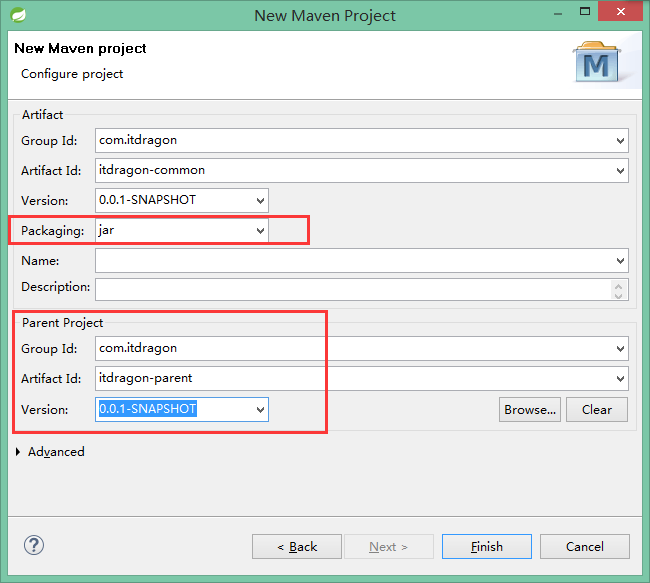Click the Browse... button
Screen dimensions: 650x583
[530, 410]
